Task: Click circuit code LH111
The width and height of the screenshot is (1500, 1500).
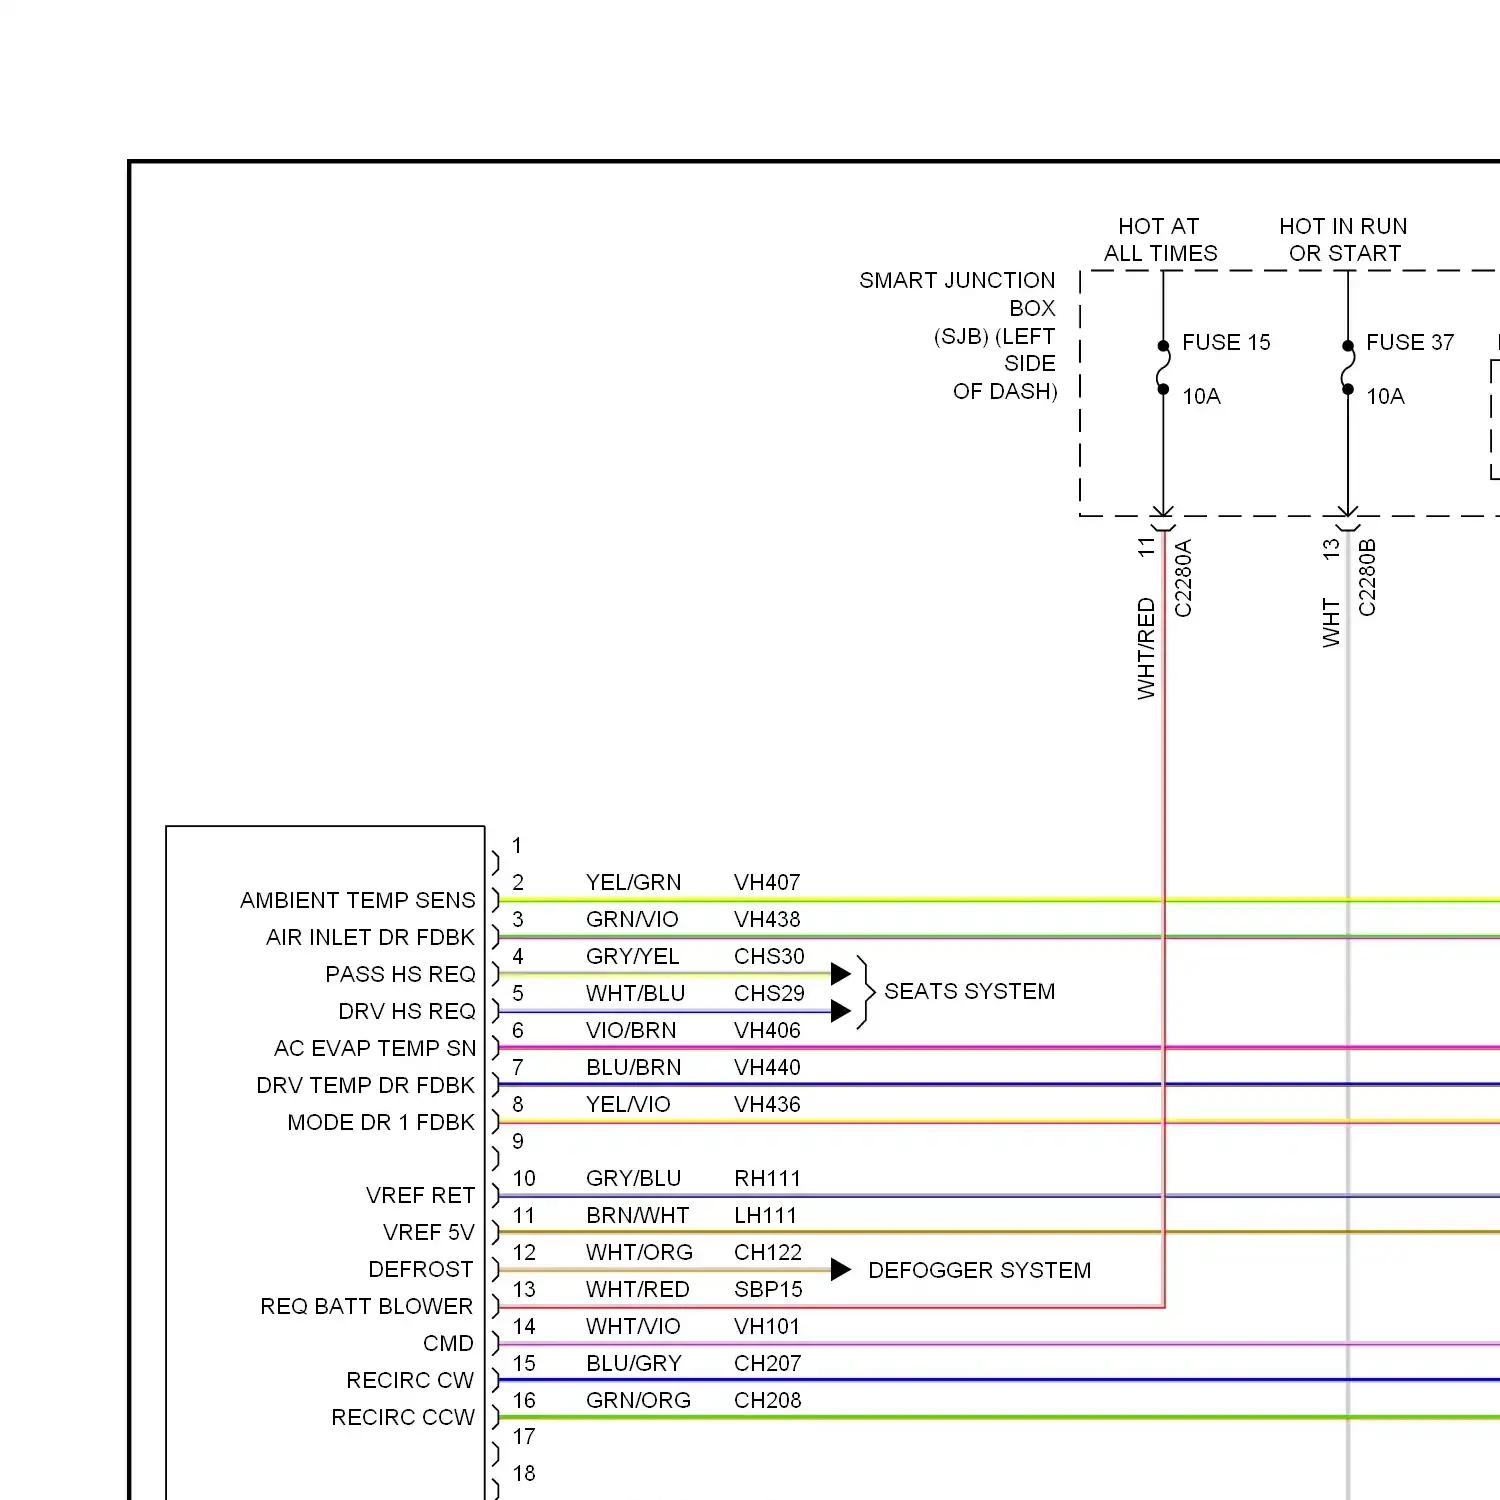Action: click(x=765, y=1215)
